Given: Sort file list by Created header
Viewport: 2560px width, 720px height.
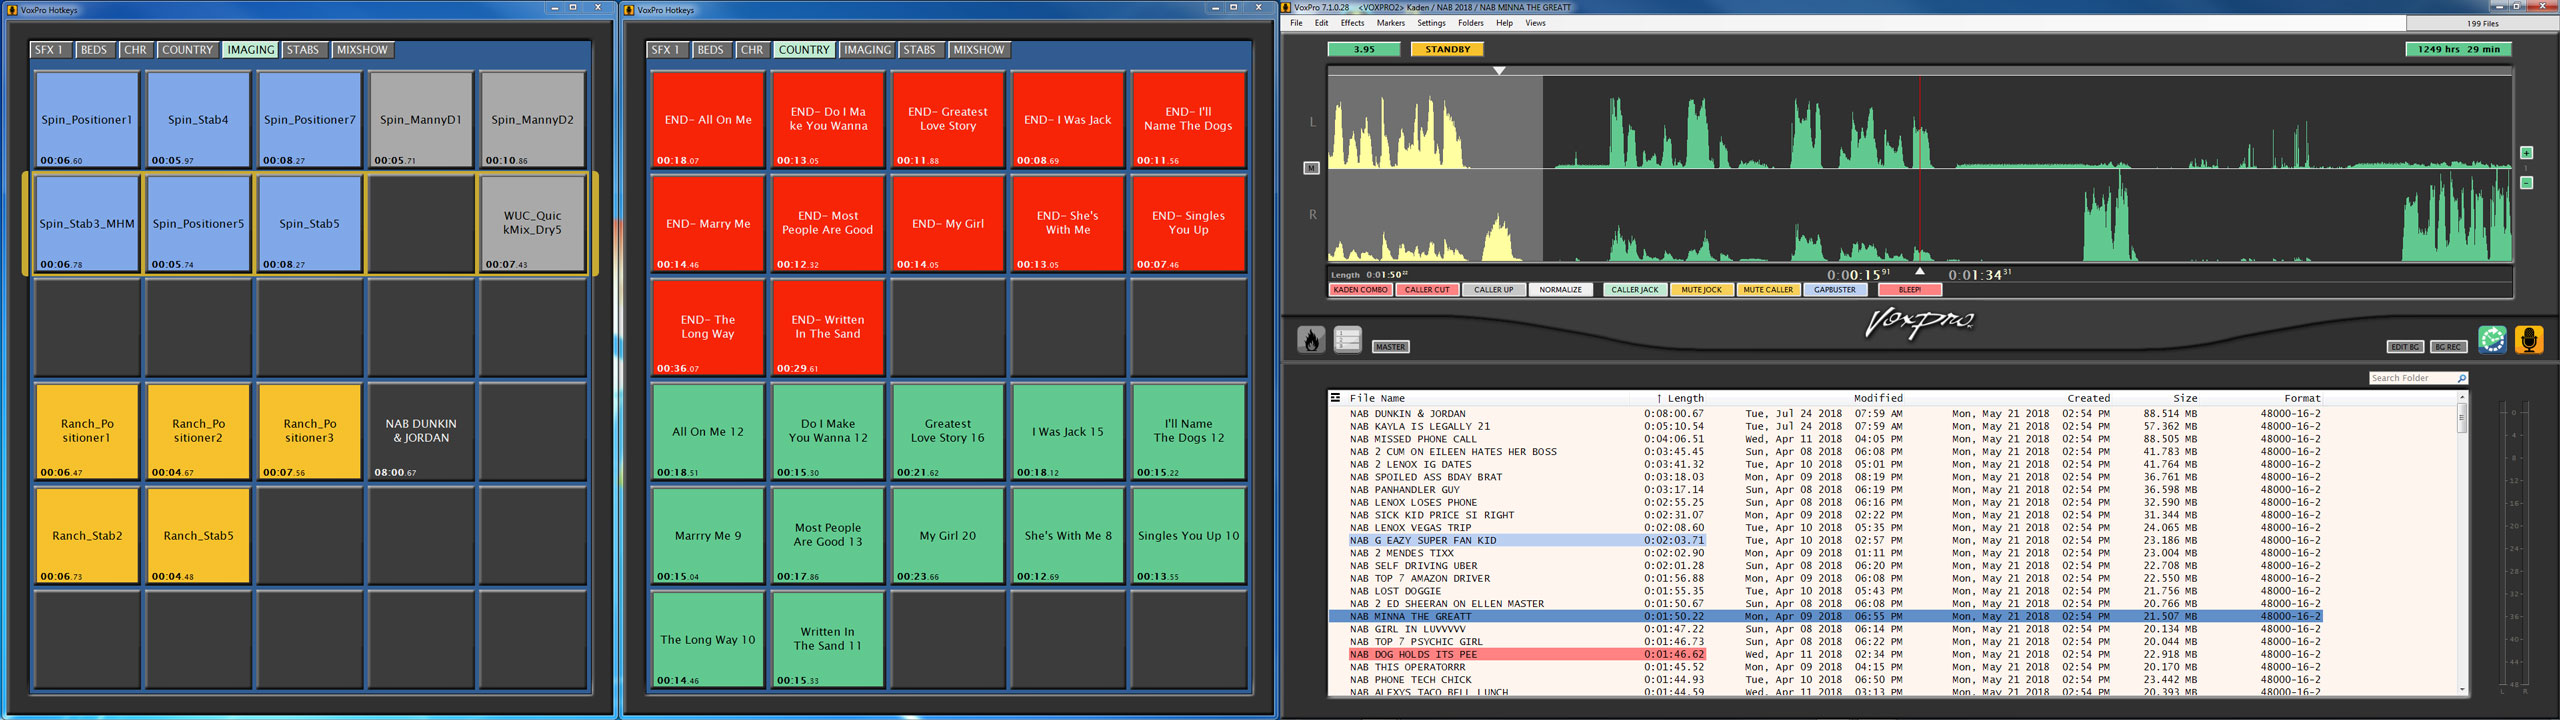Looking at the screenshot, I should point(2088,398).
